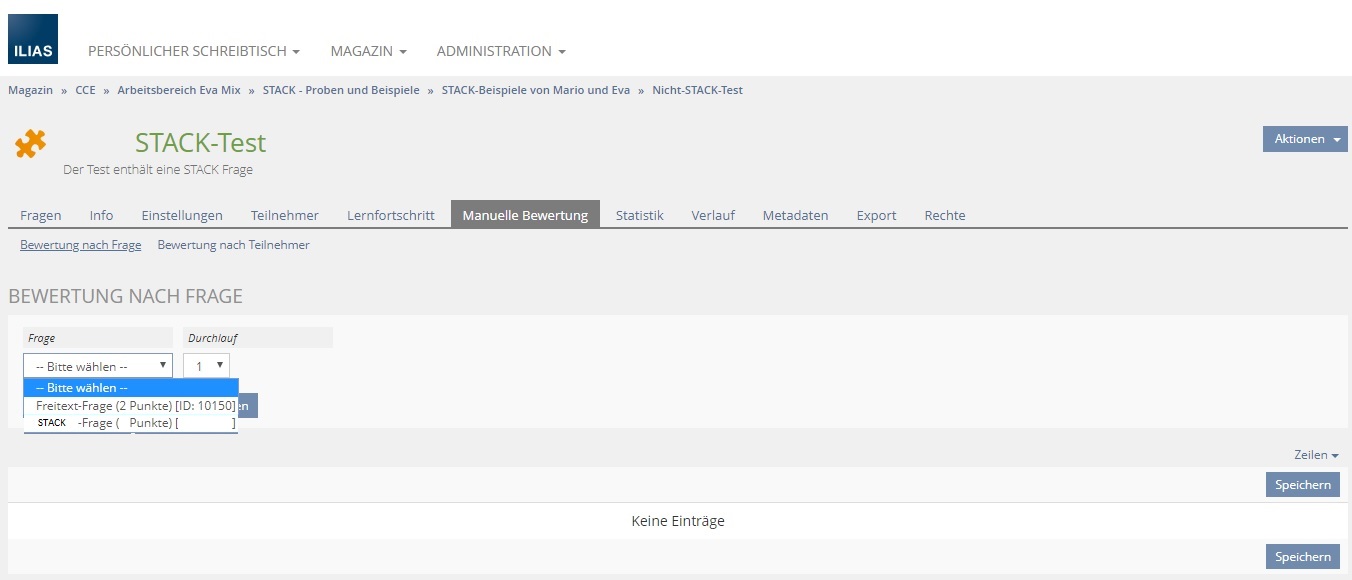Select the Bewertung nach Teilnehmer subtab
1352x580 pixels.
[233, 245]
